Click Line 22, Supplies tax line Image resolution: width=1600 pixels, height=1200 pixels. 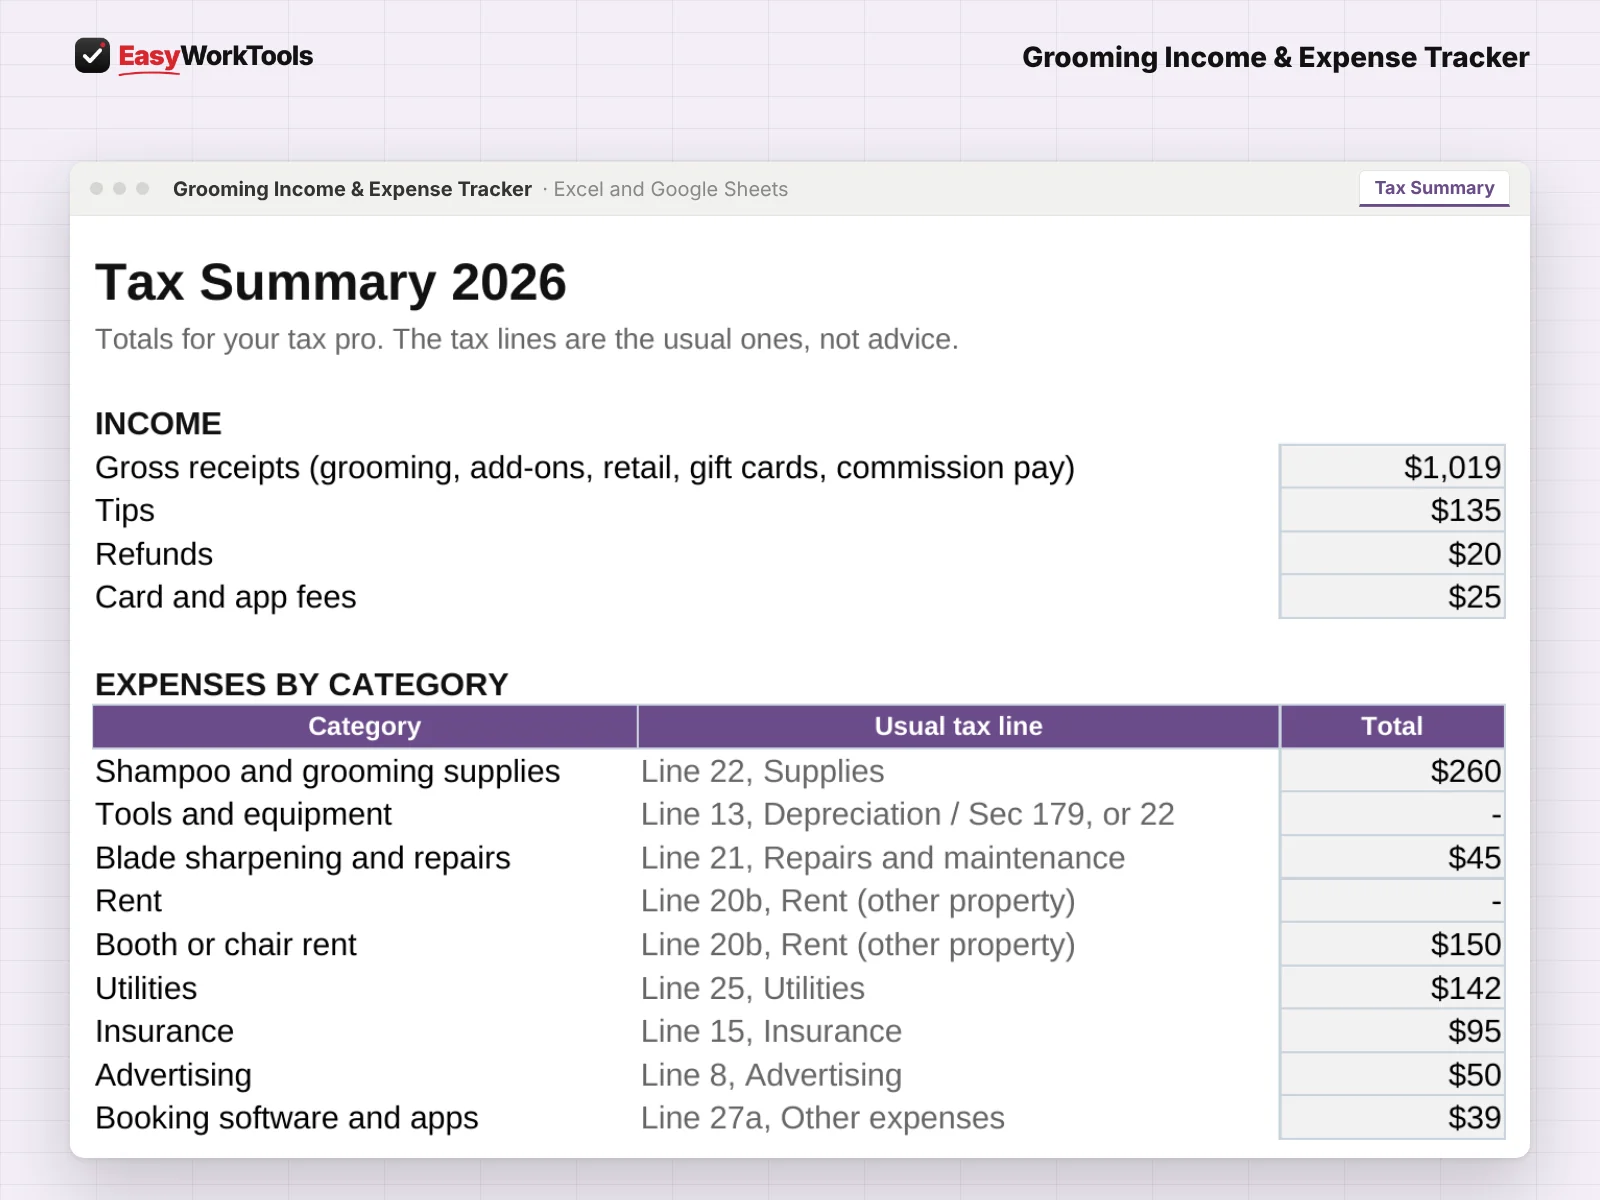coord(763,772)
